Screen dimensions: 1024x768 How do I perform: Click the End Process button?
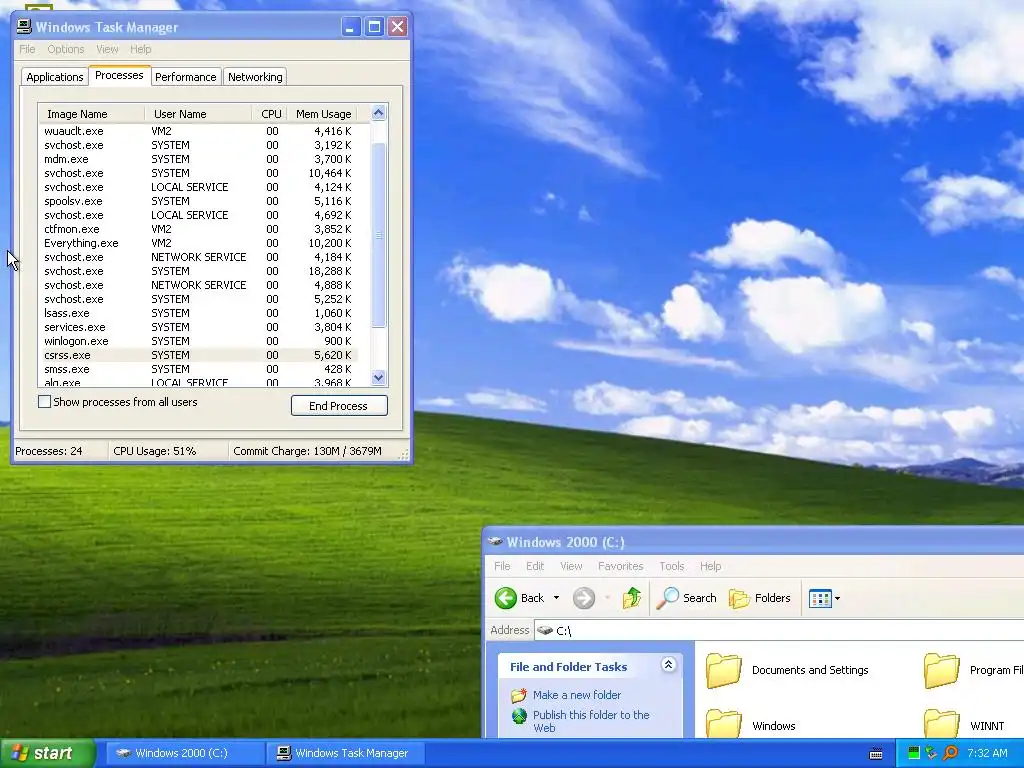click(x=339, y=406)
